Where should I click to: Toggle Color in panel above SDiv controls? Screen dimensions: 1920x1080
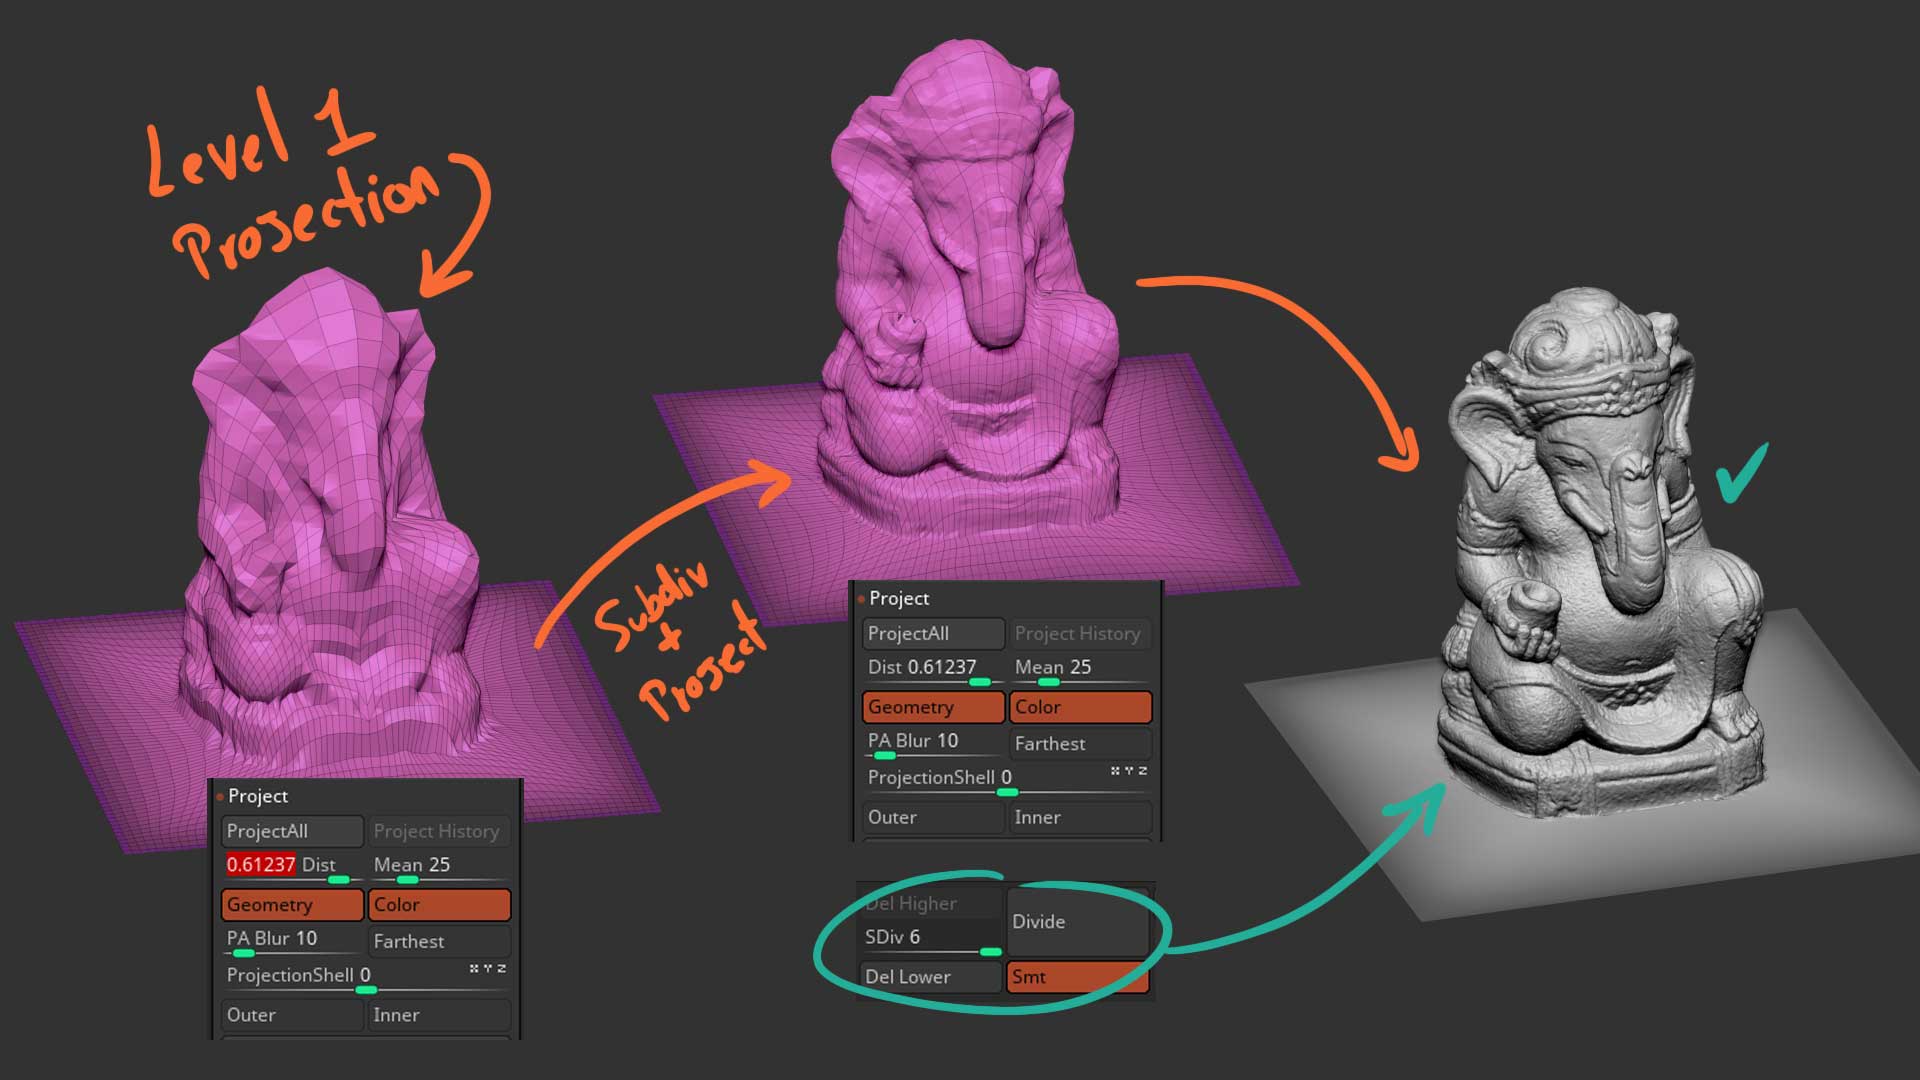[x=1080, y=707]
